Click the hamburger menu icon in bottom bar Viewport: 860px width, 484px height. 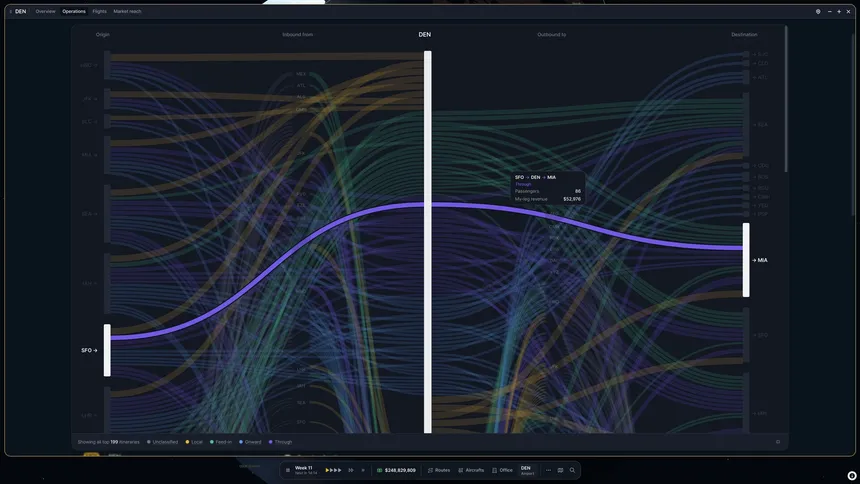point(287,470)
